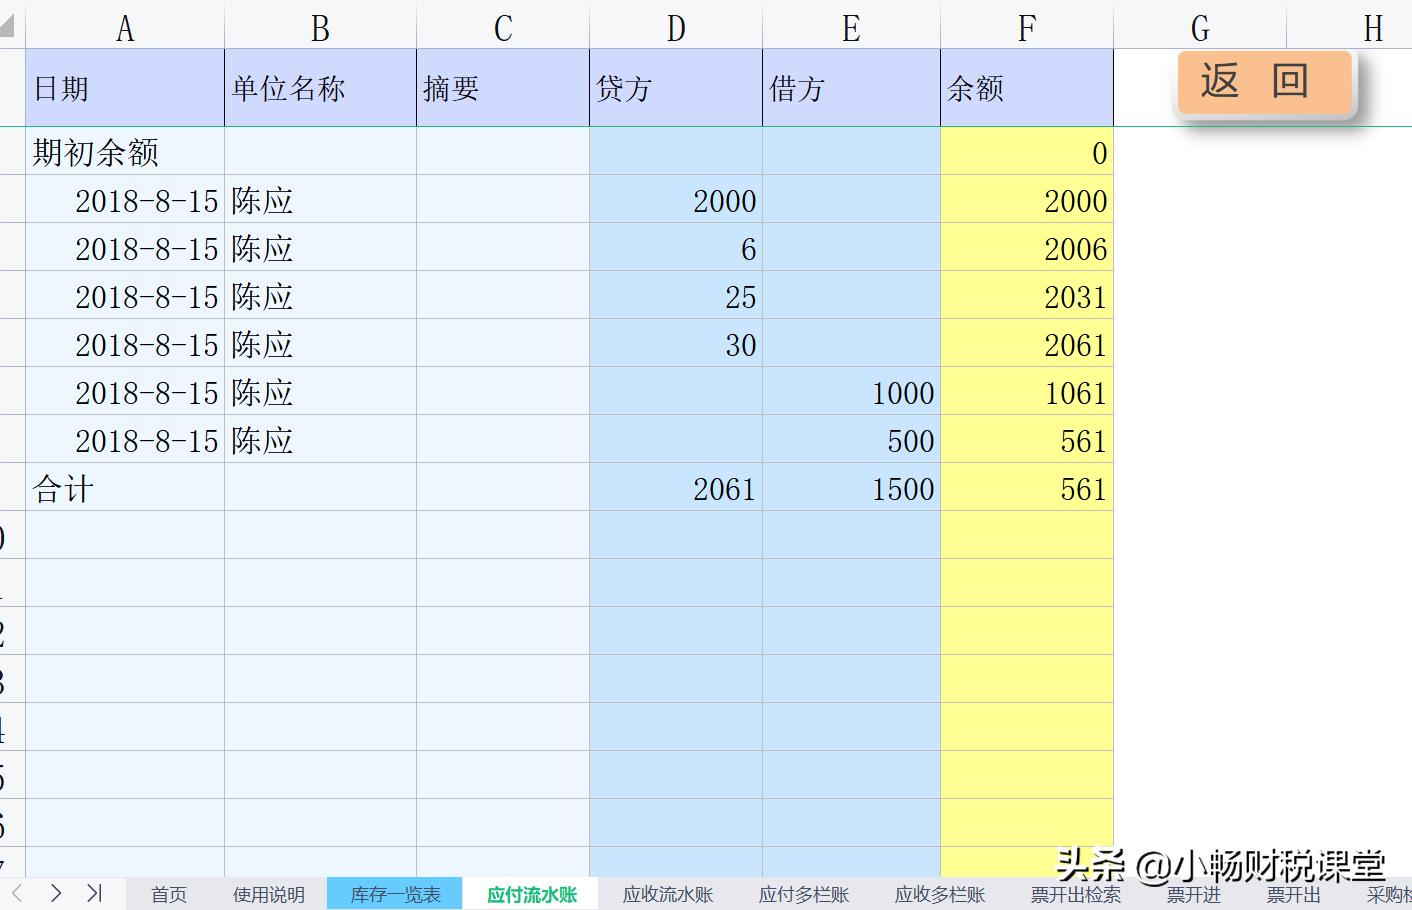This screenshot has width=1412, height=910.
Task: Switch to the 应收流水账 tab
Action: pyautogui.click(x=666, y=895)
